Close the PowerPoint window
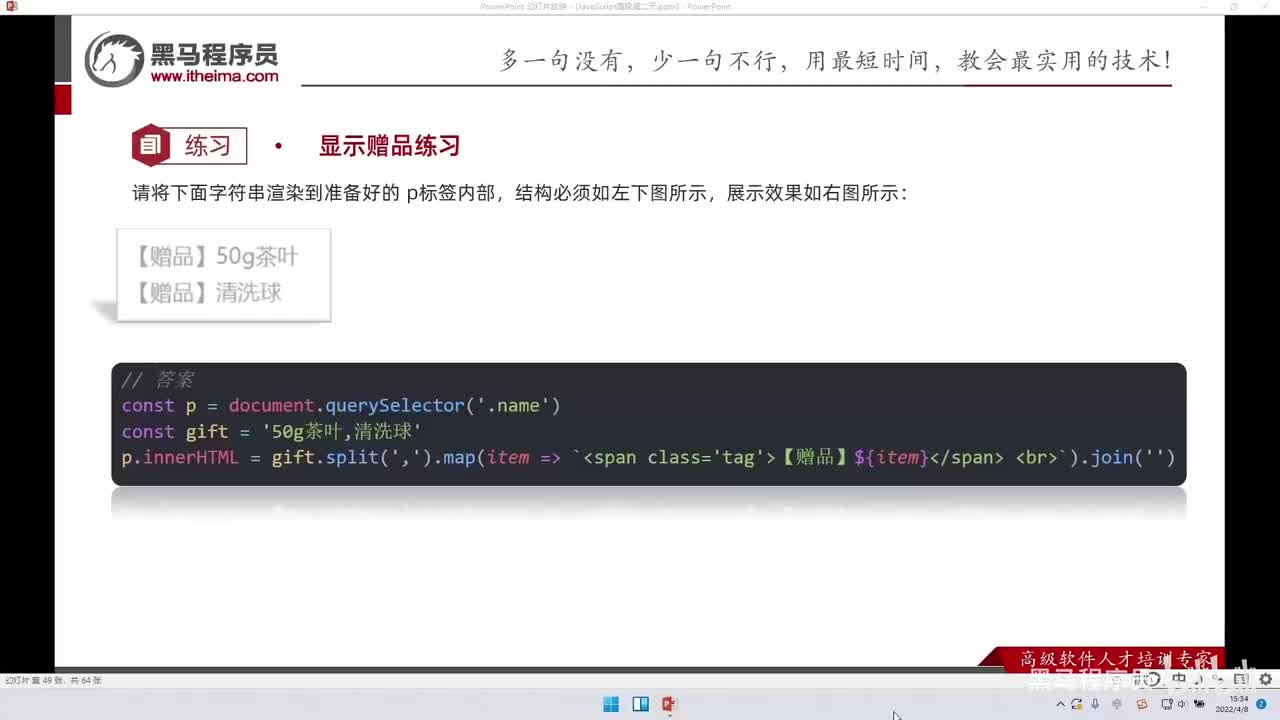1280x720 pixels. click(x=1263, y=6)
